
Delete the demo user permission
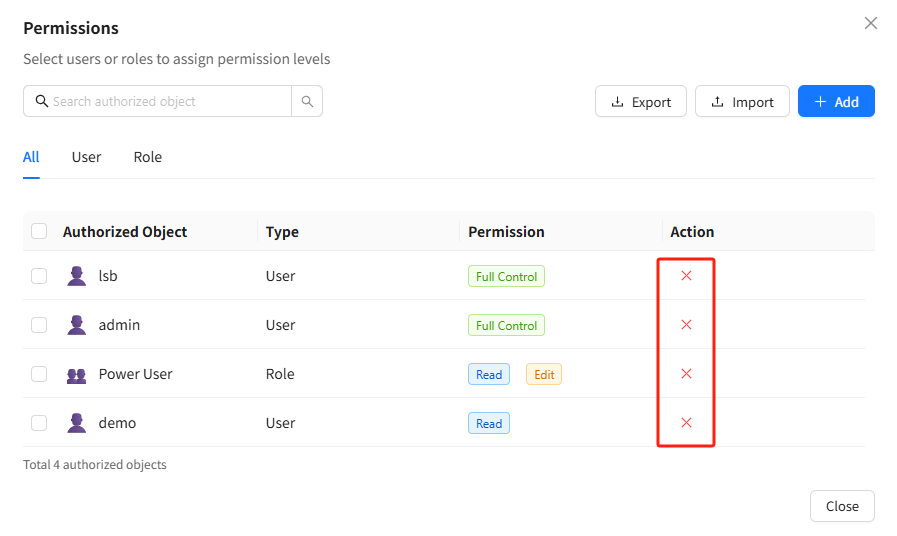tap(686, 423)
